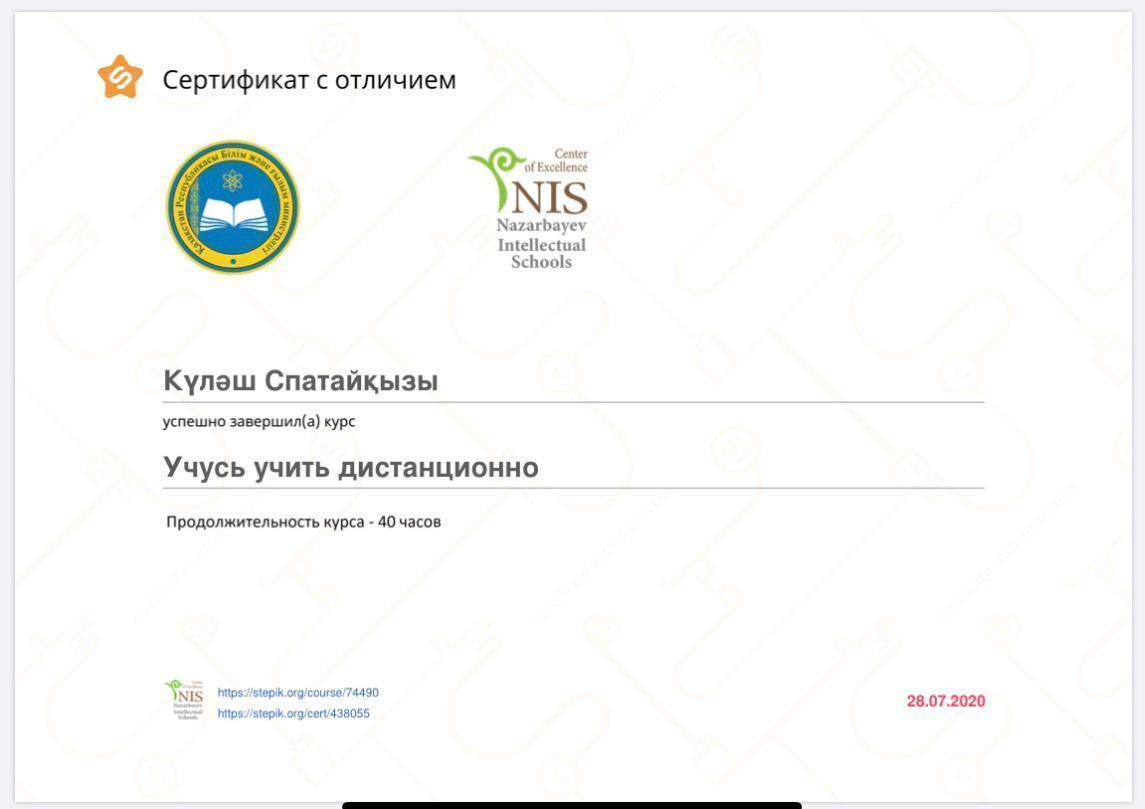
Task: Click the small NIS logo beside the links
Action: 184,700
